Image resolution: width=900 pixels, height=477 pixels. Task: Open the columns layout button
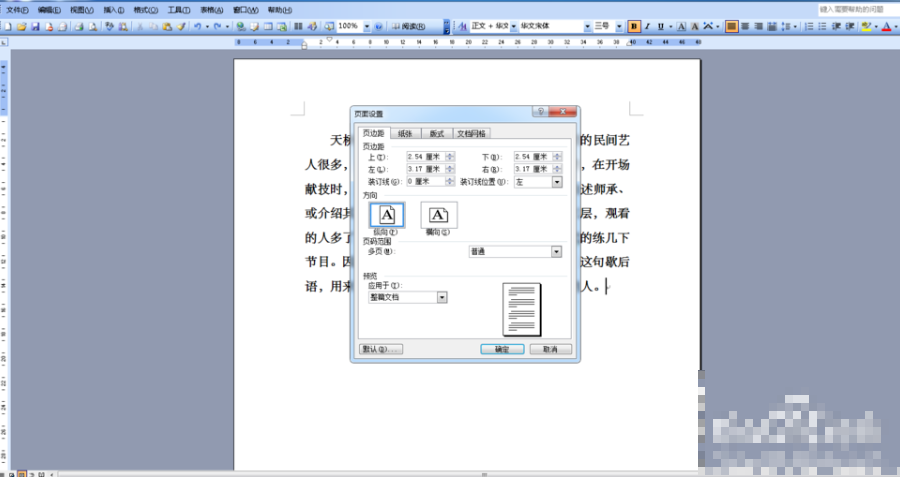pos(298,26)
